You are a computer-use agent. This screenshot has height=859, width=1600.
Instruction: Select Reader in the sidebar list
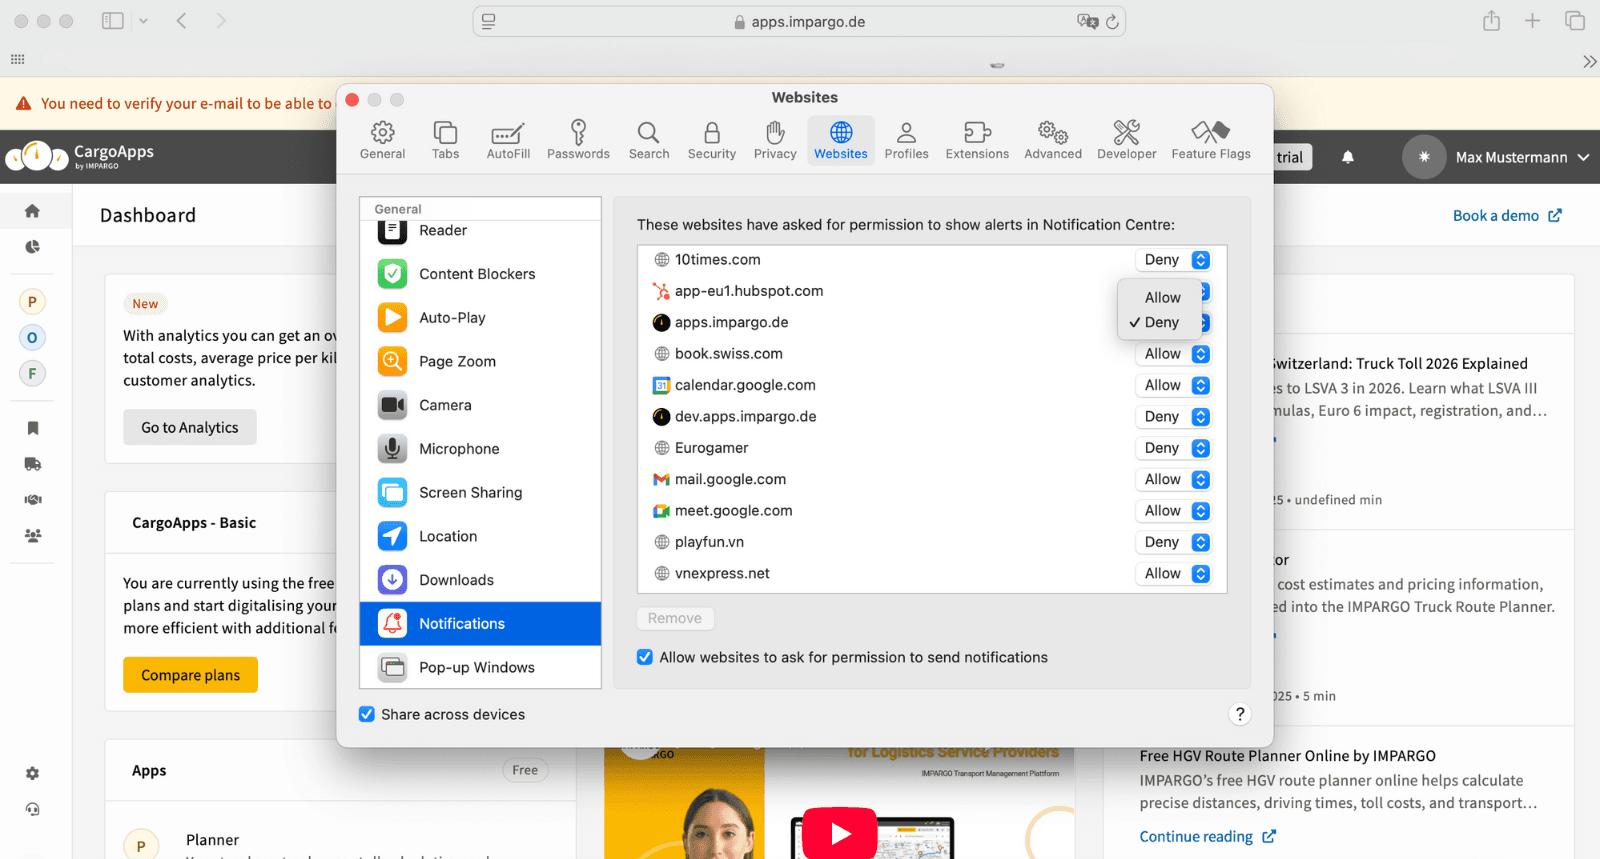(x=480, y=231)
